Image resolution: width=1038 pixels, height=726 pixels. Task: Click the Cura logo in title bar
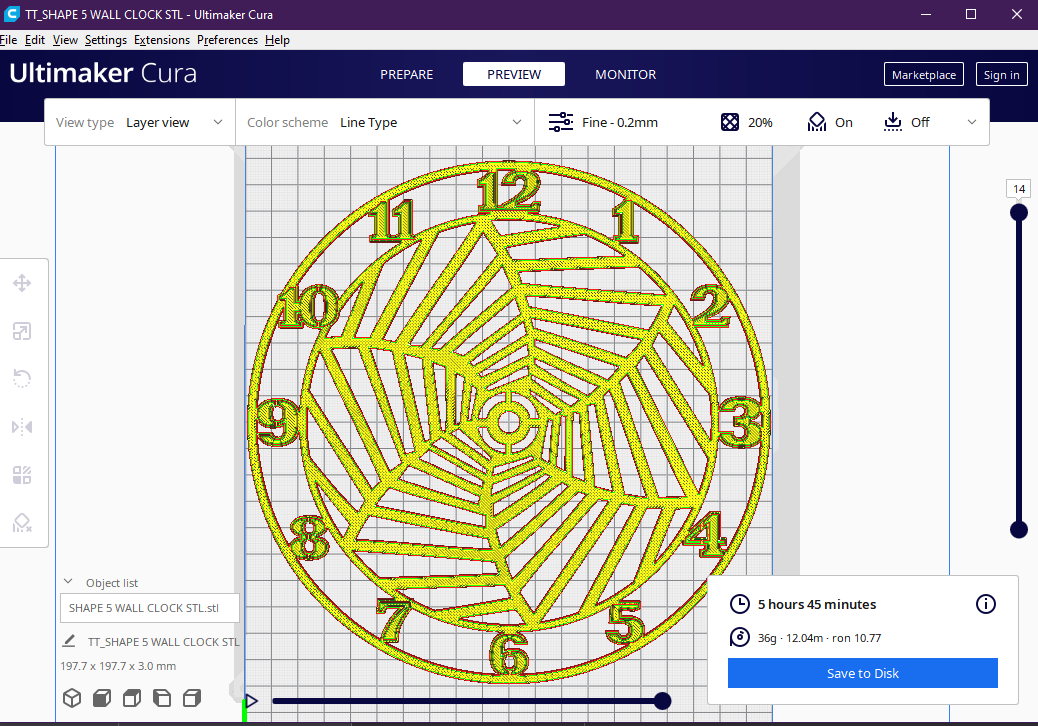point(12,14)
